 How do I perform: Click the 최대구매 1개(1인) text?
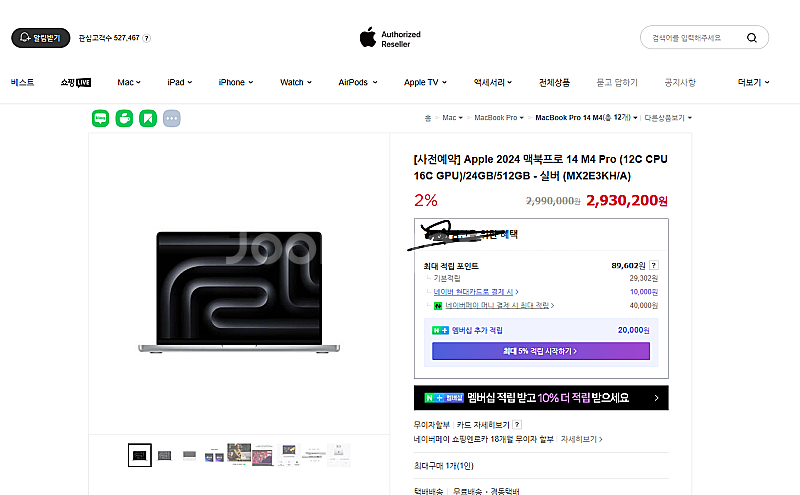pyautogui.click(x=443, y=465)
